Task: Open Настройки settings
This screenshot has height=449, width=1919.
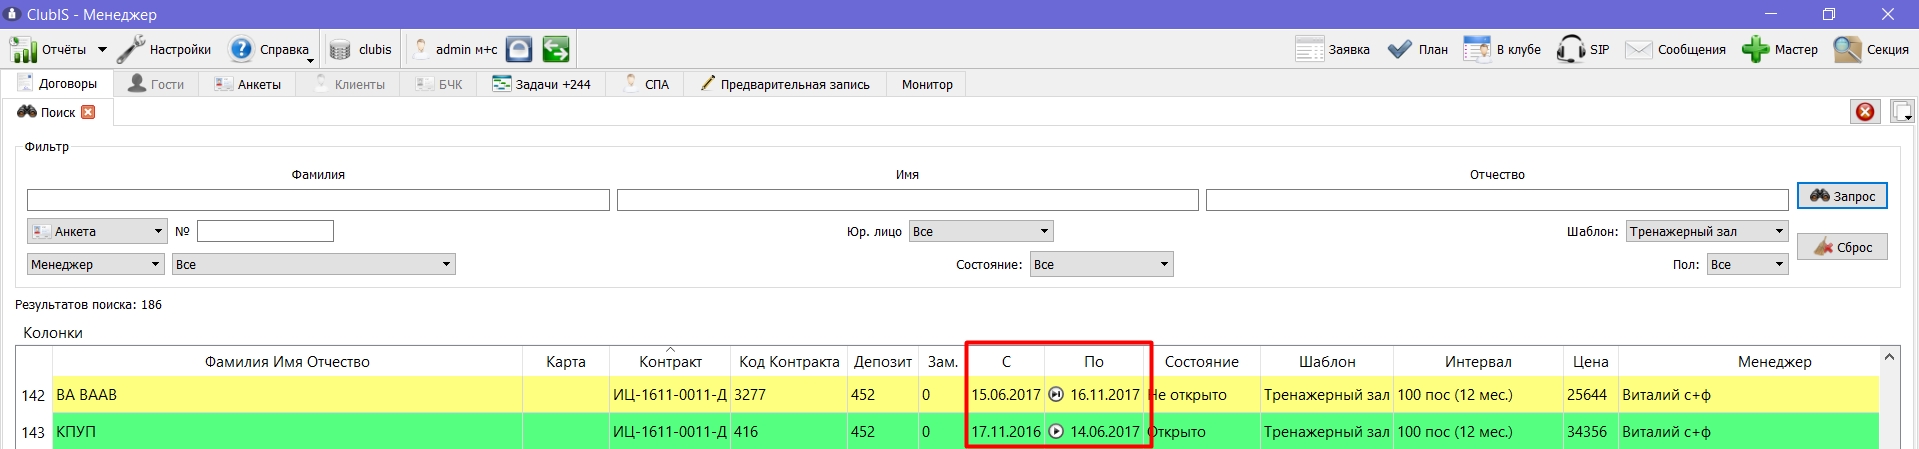Action: pyautogui.click(x=165, y=49)
